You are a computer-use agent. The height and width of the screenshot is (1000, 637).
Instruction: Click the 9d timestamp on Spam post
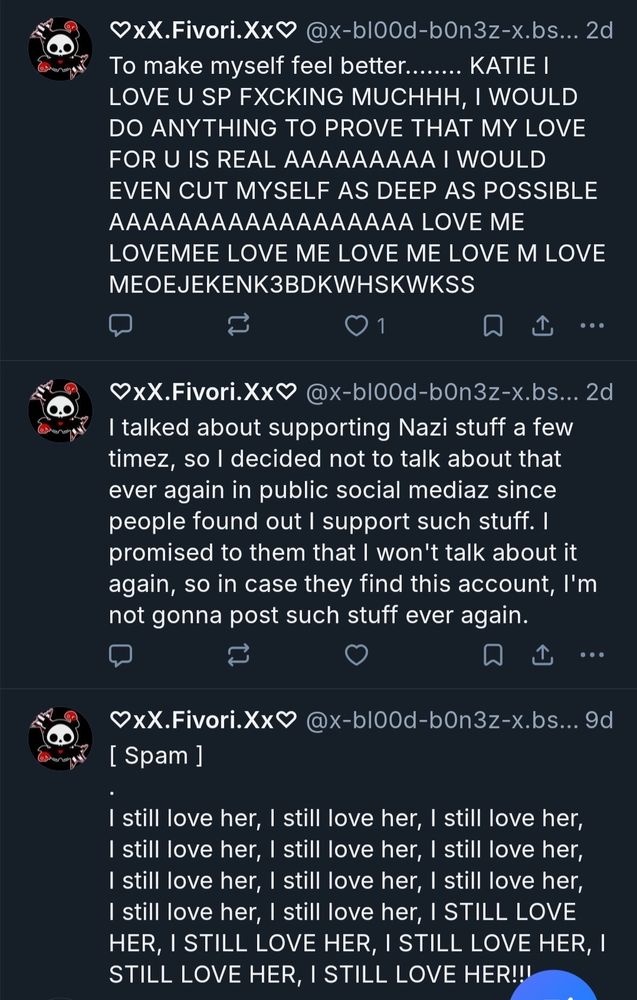coord(598,720)
